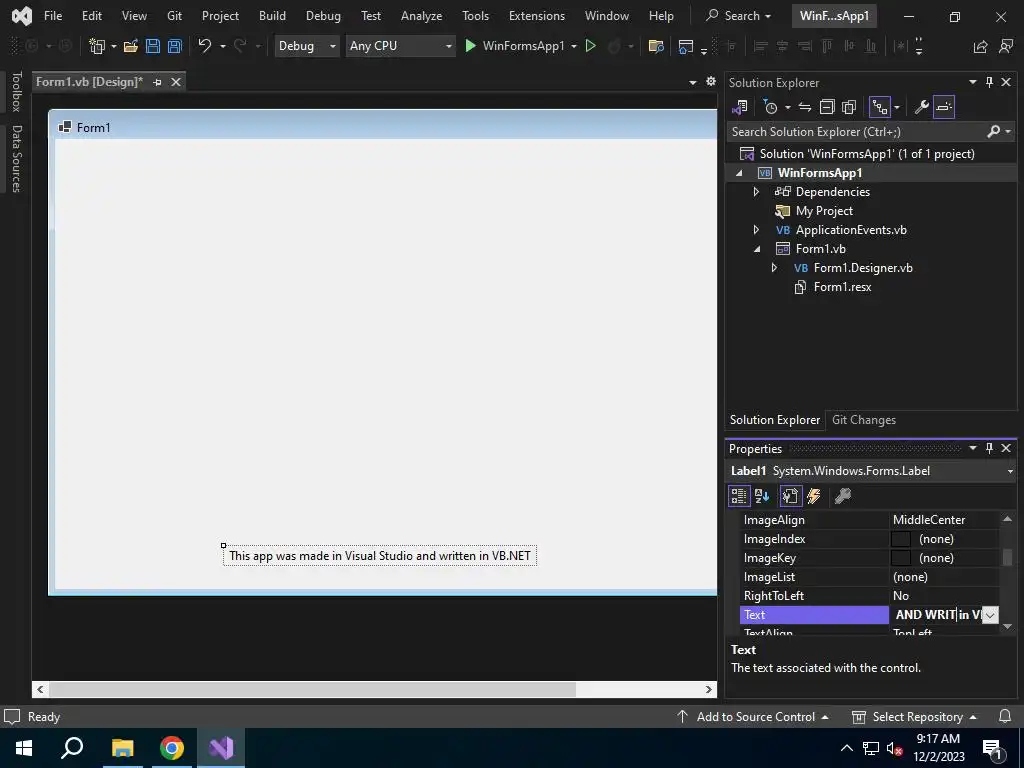
Task: Click Add to Source Control
Action: pos(752,716)
